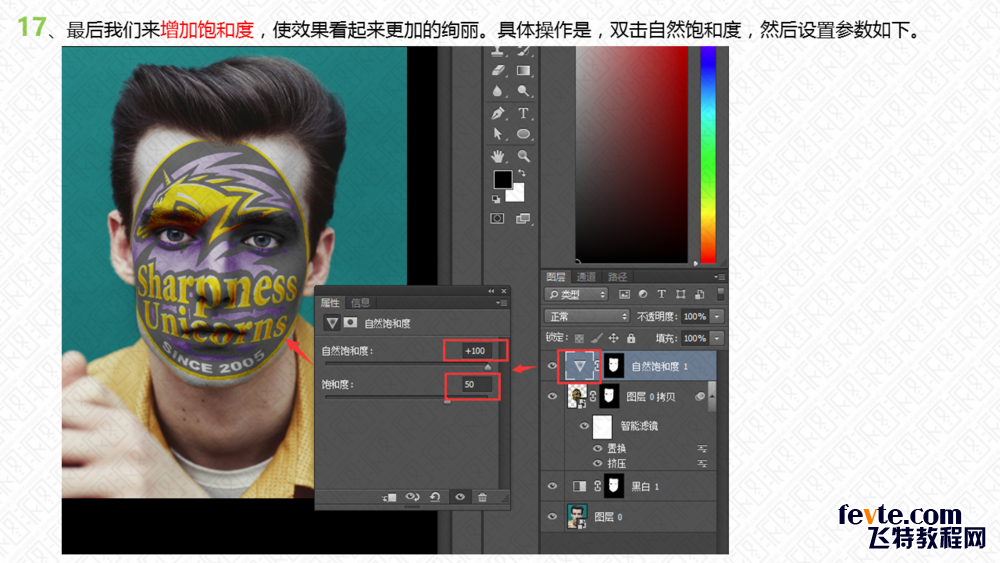This screenshot has width=1000, height=563.
Task: Select the Dodge tool
Action: (524, 91)
